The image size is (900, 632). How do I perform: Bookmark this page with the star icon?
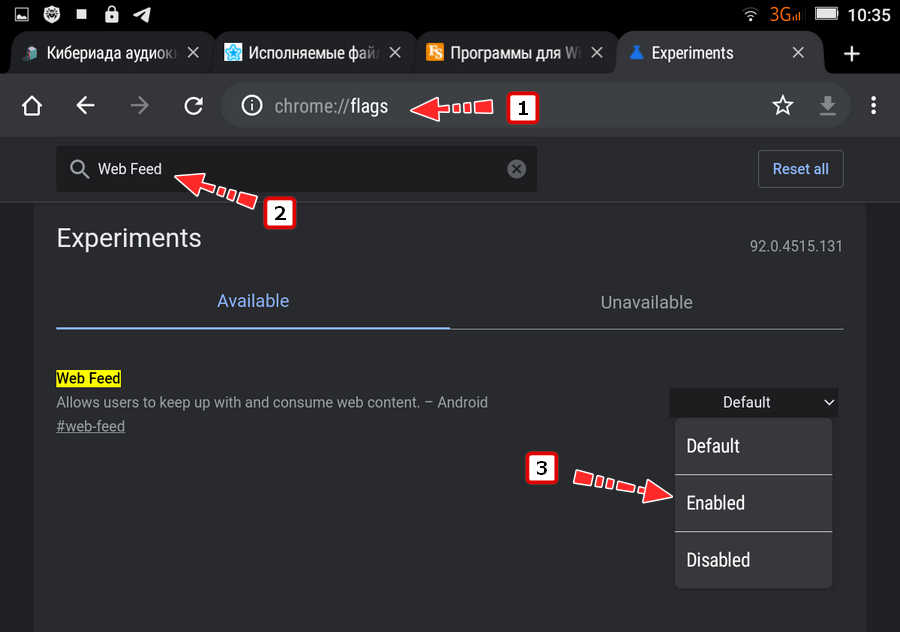782,106
